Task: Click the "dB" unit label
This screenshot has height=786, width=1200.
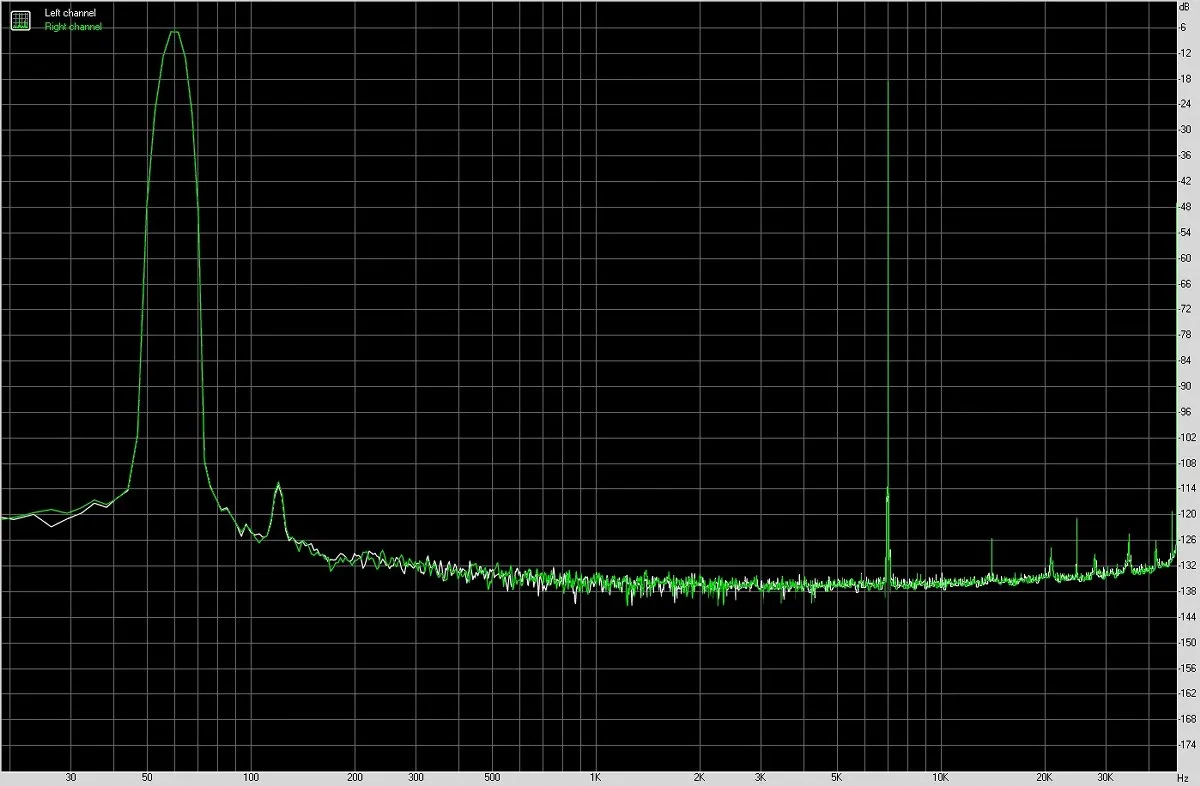Action: [x=1186, y=9]
